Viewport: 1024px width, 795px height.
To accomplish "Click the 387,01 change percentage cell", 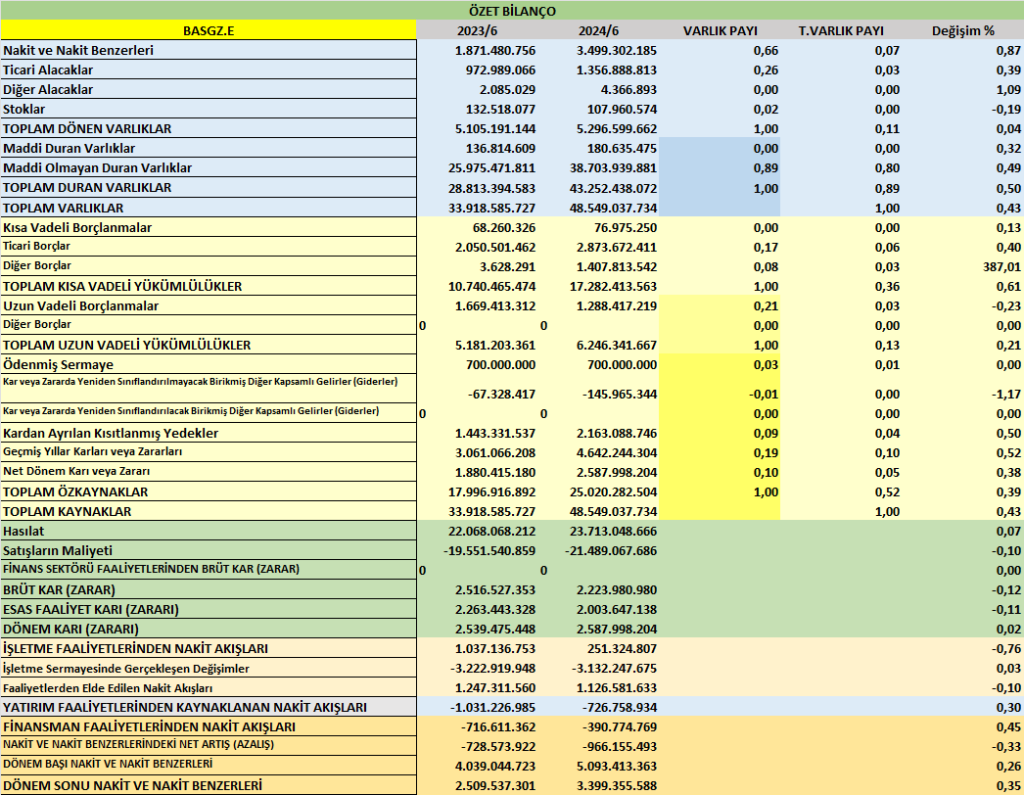I will [x=1000, y=267].
